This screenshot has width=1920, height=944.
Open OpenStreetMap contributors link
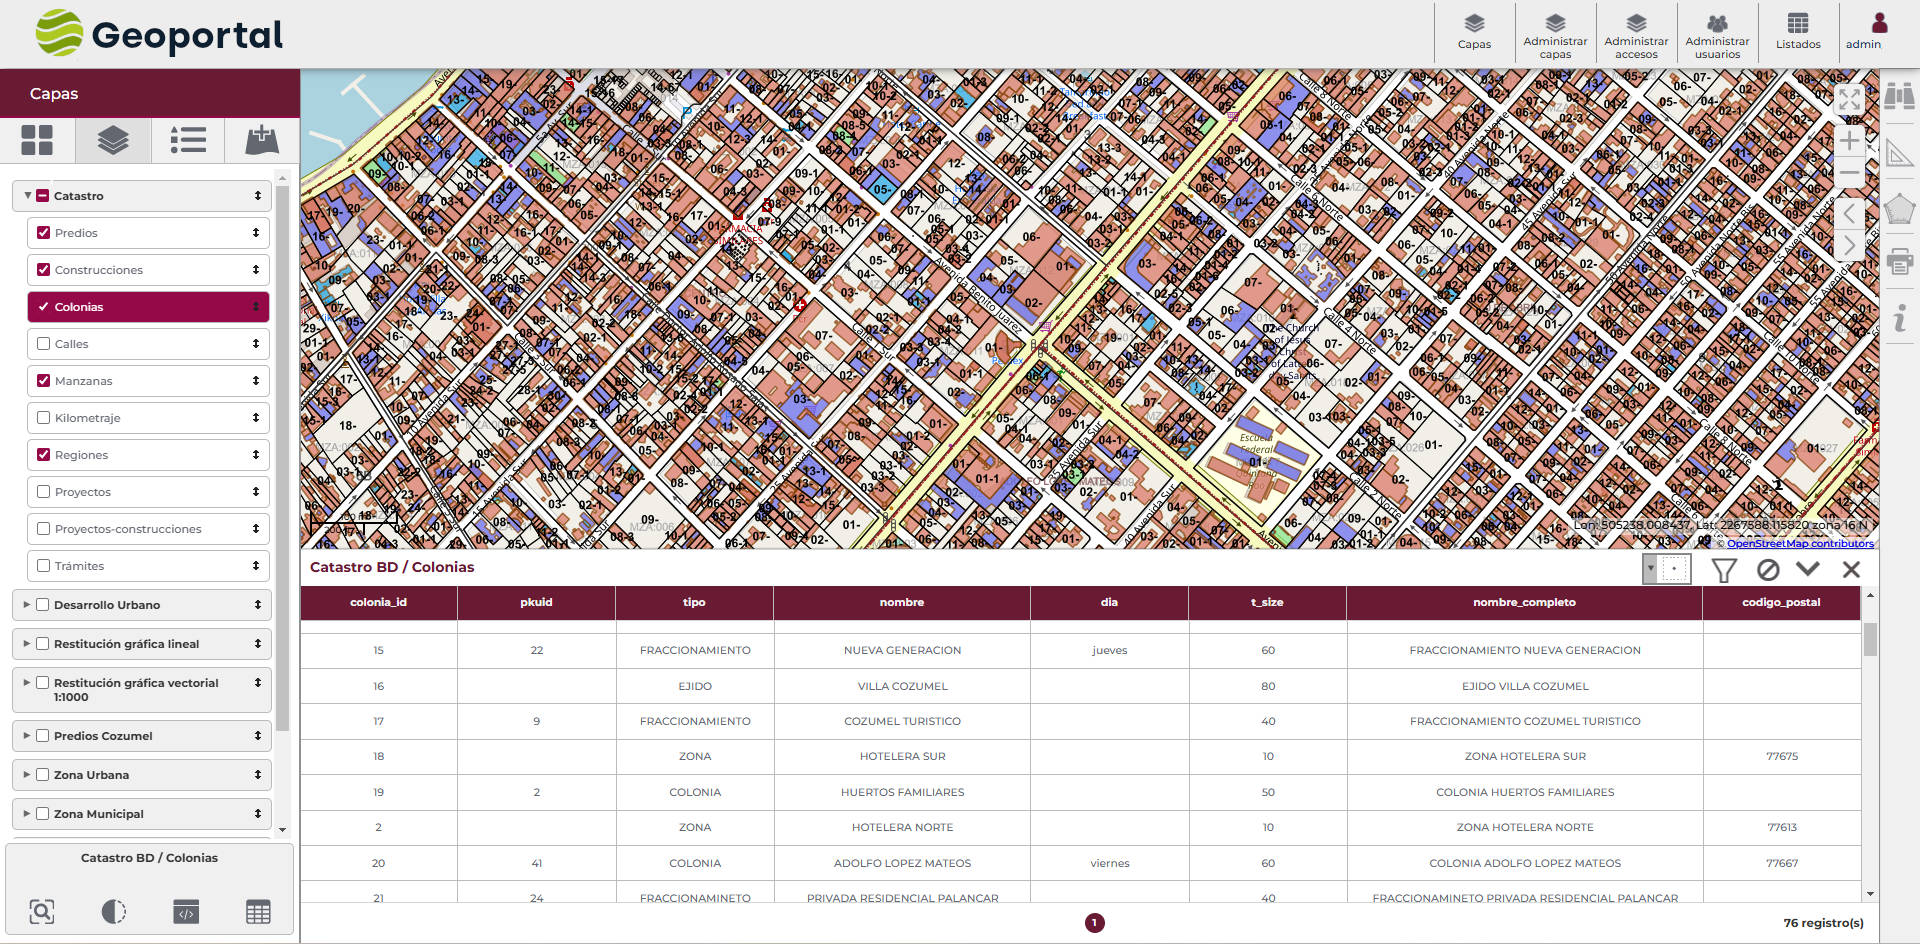tap(1799, 544)
